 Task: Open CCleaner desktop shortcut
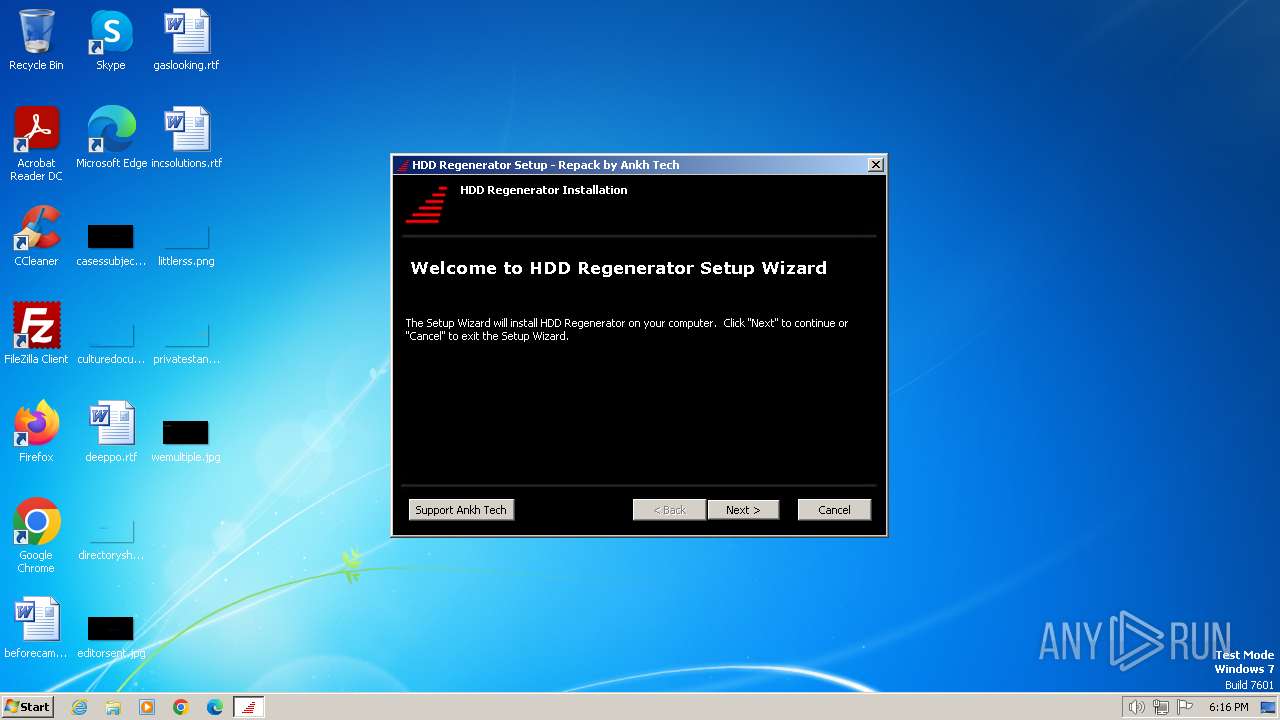pos(36,236)
